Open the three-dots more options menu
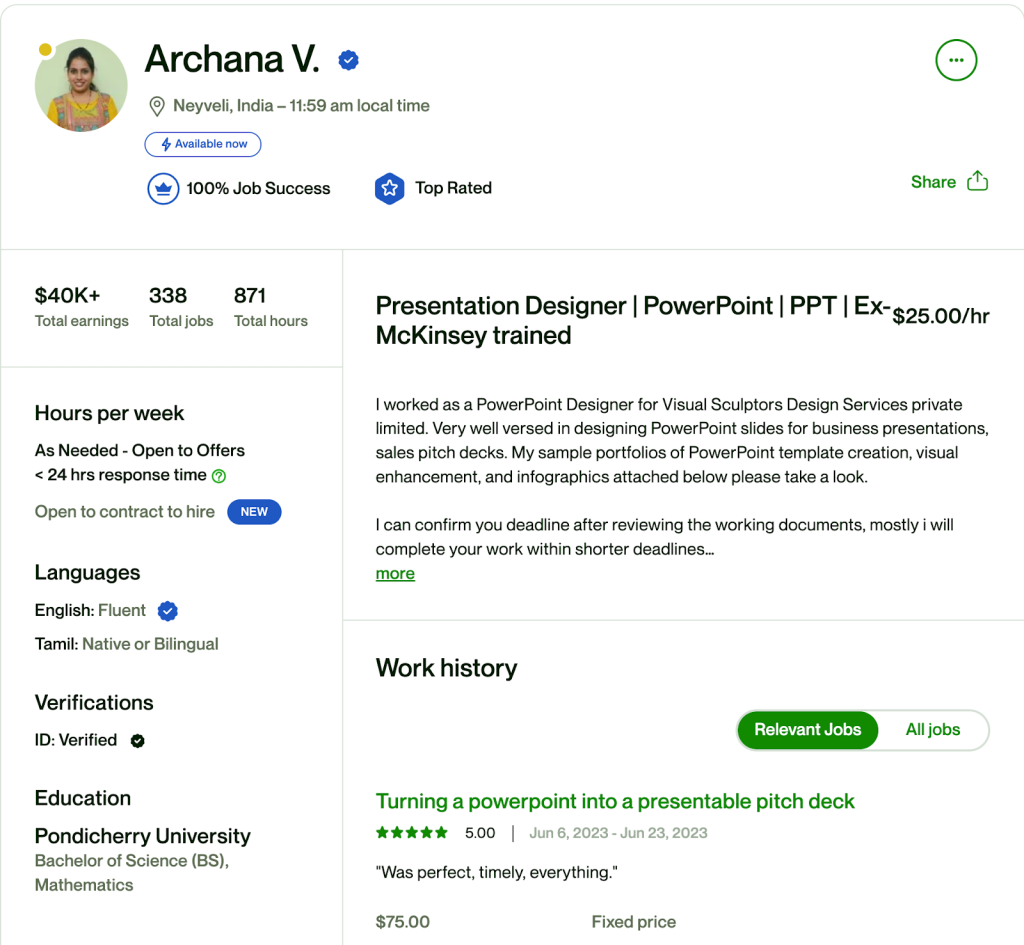This screenshot has height=945, width=1024. click(956, 60)
